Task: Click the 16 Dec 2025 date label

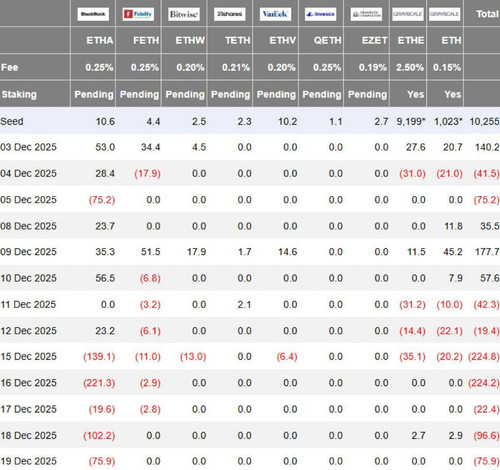Action: click(x=28, y=383)
